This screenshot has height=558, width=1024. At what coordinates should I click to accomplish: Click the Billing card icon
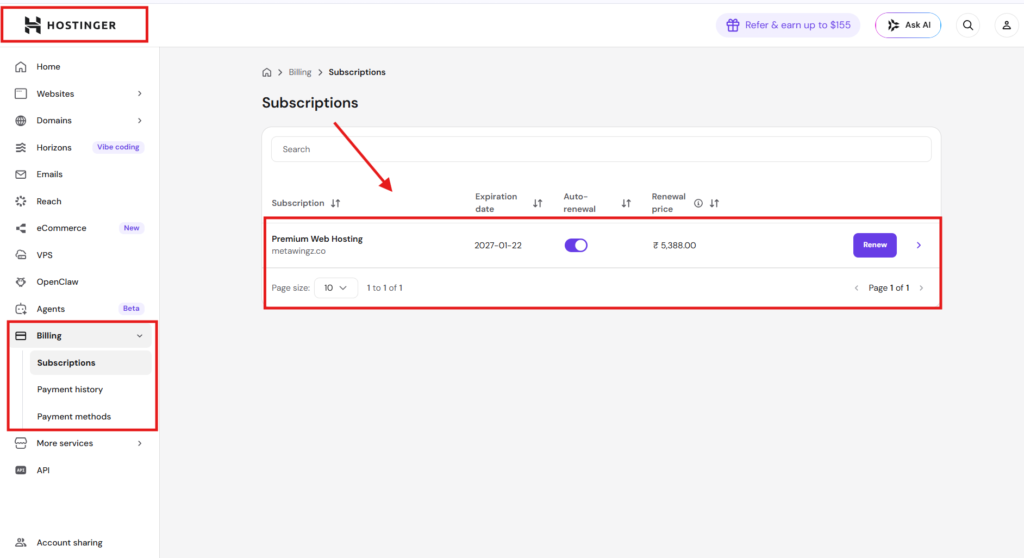21,335
